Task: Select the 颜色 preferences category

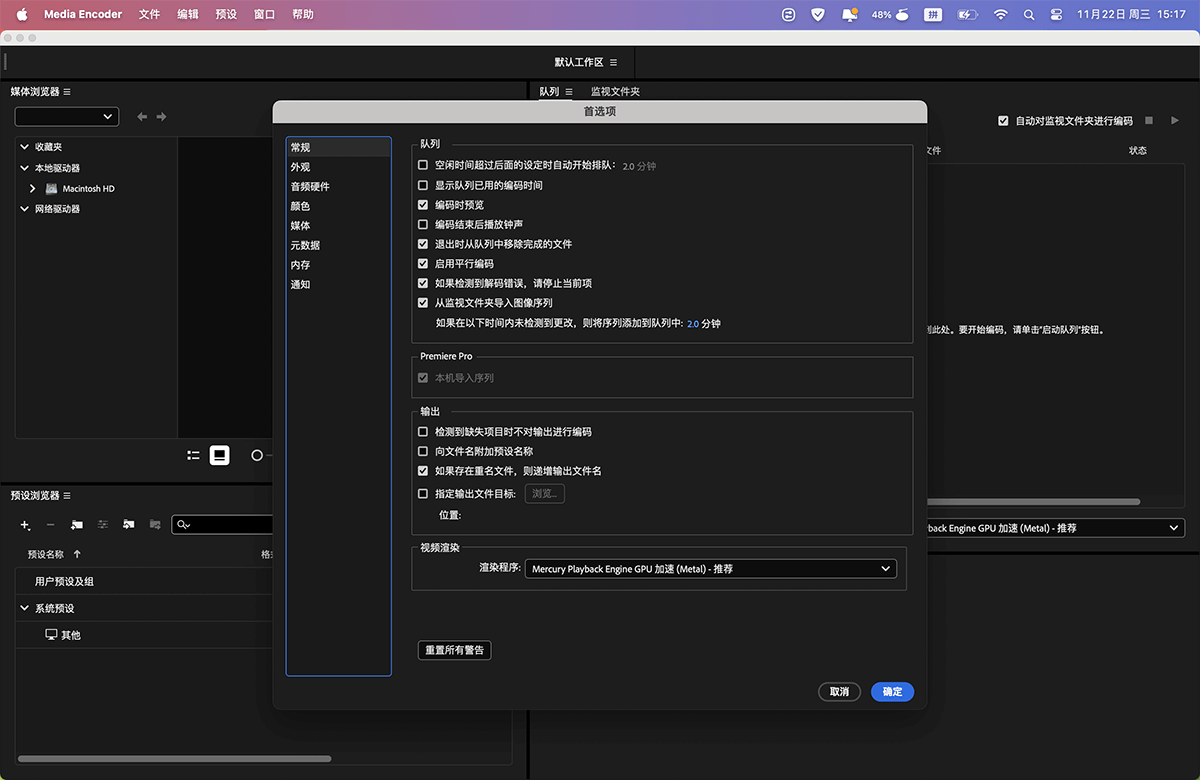Action: coord(300,206)
